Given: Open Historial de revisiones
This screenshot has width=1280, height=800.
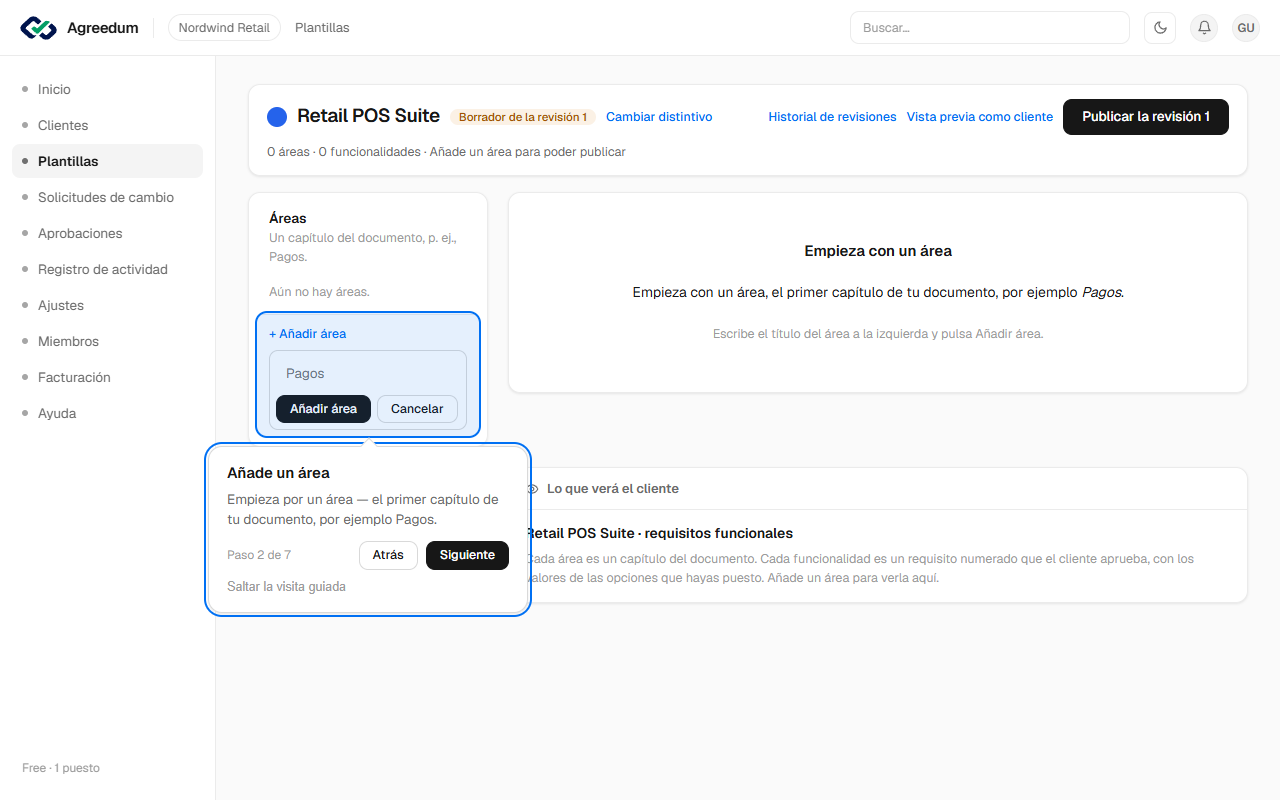Looking at the screenshot, I should pos(832,117).
